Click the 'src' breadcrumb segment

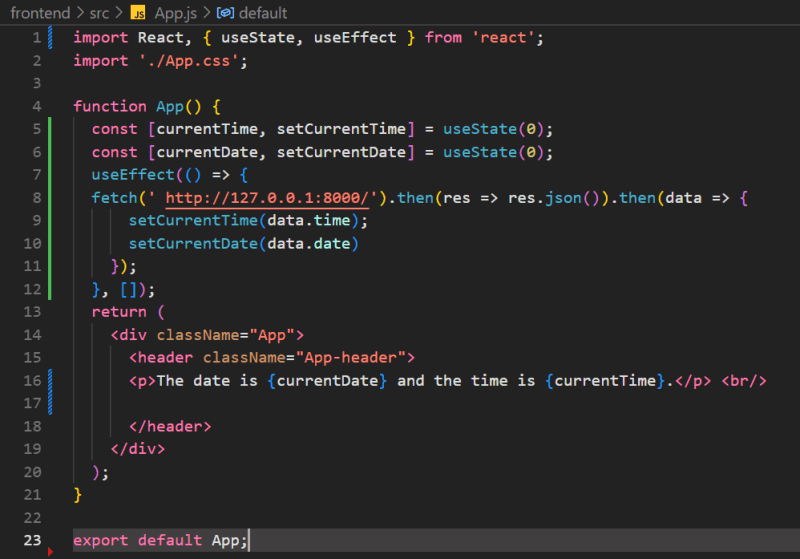click(x=99, y=13)
